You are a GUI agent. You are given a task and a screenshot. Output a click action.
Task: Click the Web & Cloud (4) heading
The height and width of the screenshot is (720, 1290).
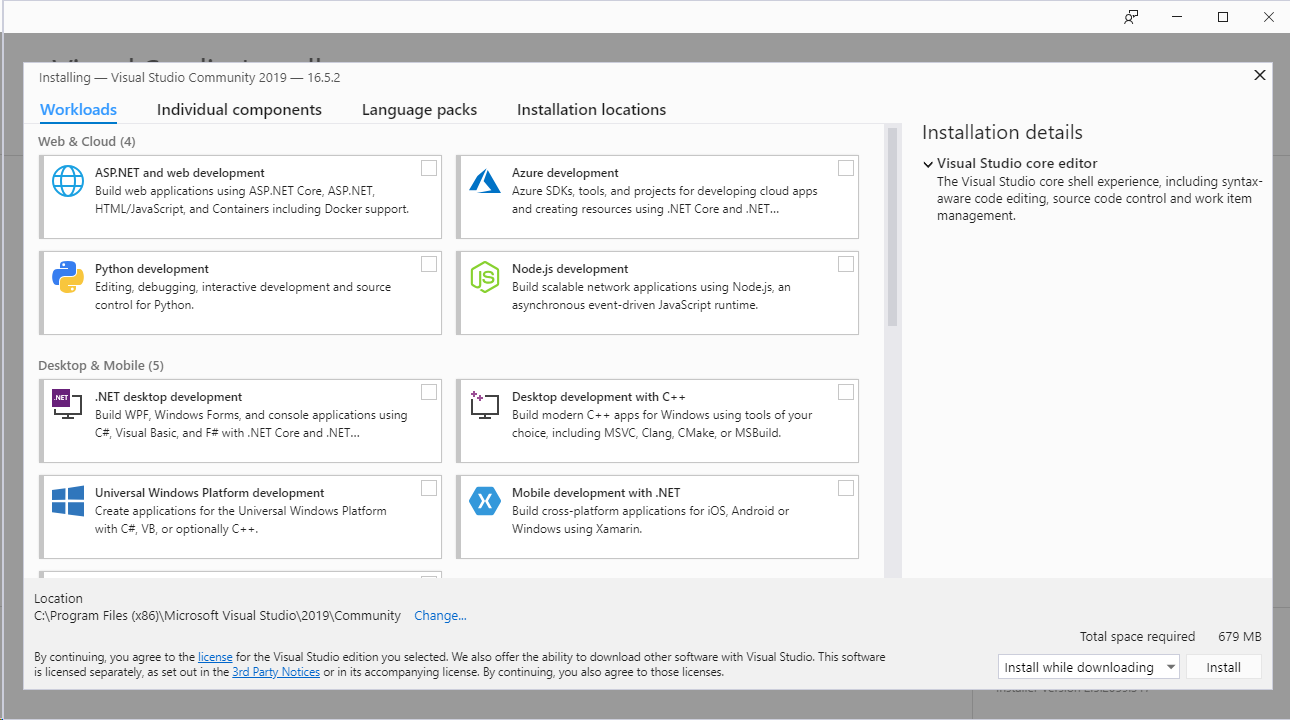coord(87,142)
